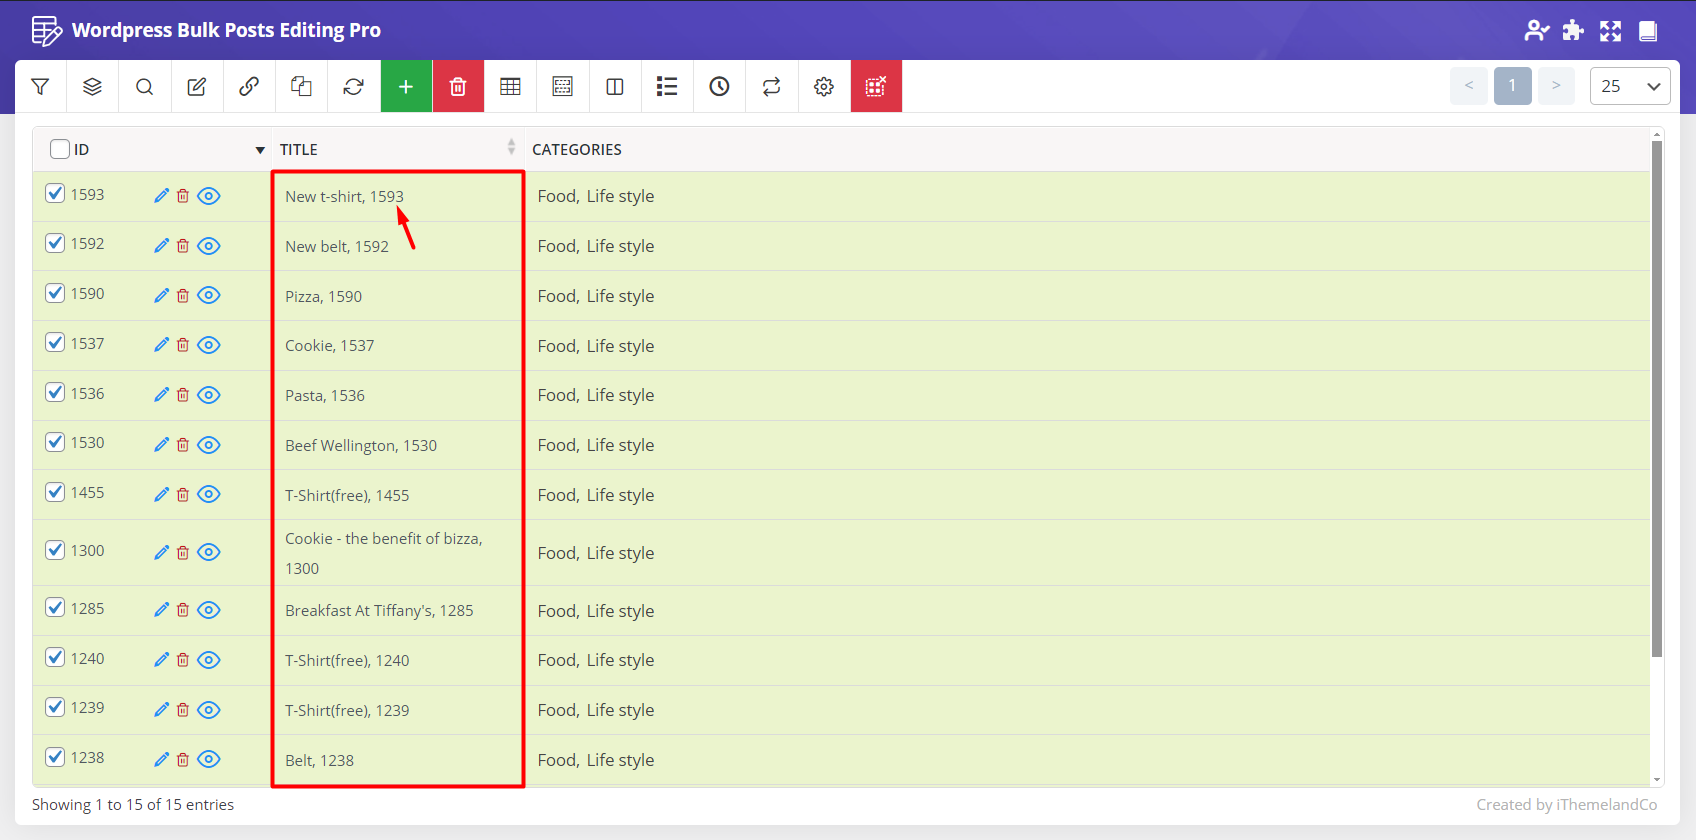Click the vertical scrollbar of the table
The height and width of the screenshot is (840, 1696).
[1657, 400]
